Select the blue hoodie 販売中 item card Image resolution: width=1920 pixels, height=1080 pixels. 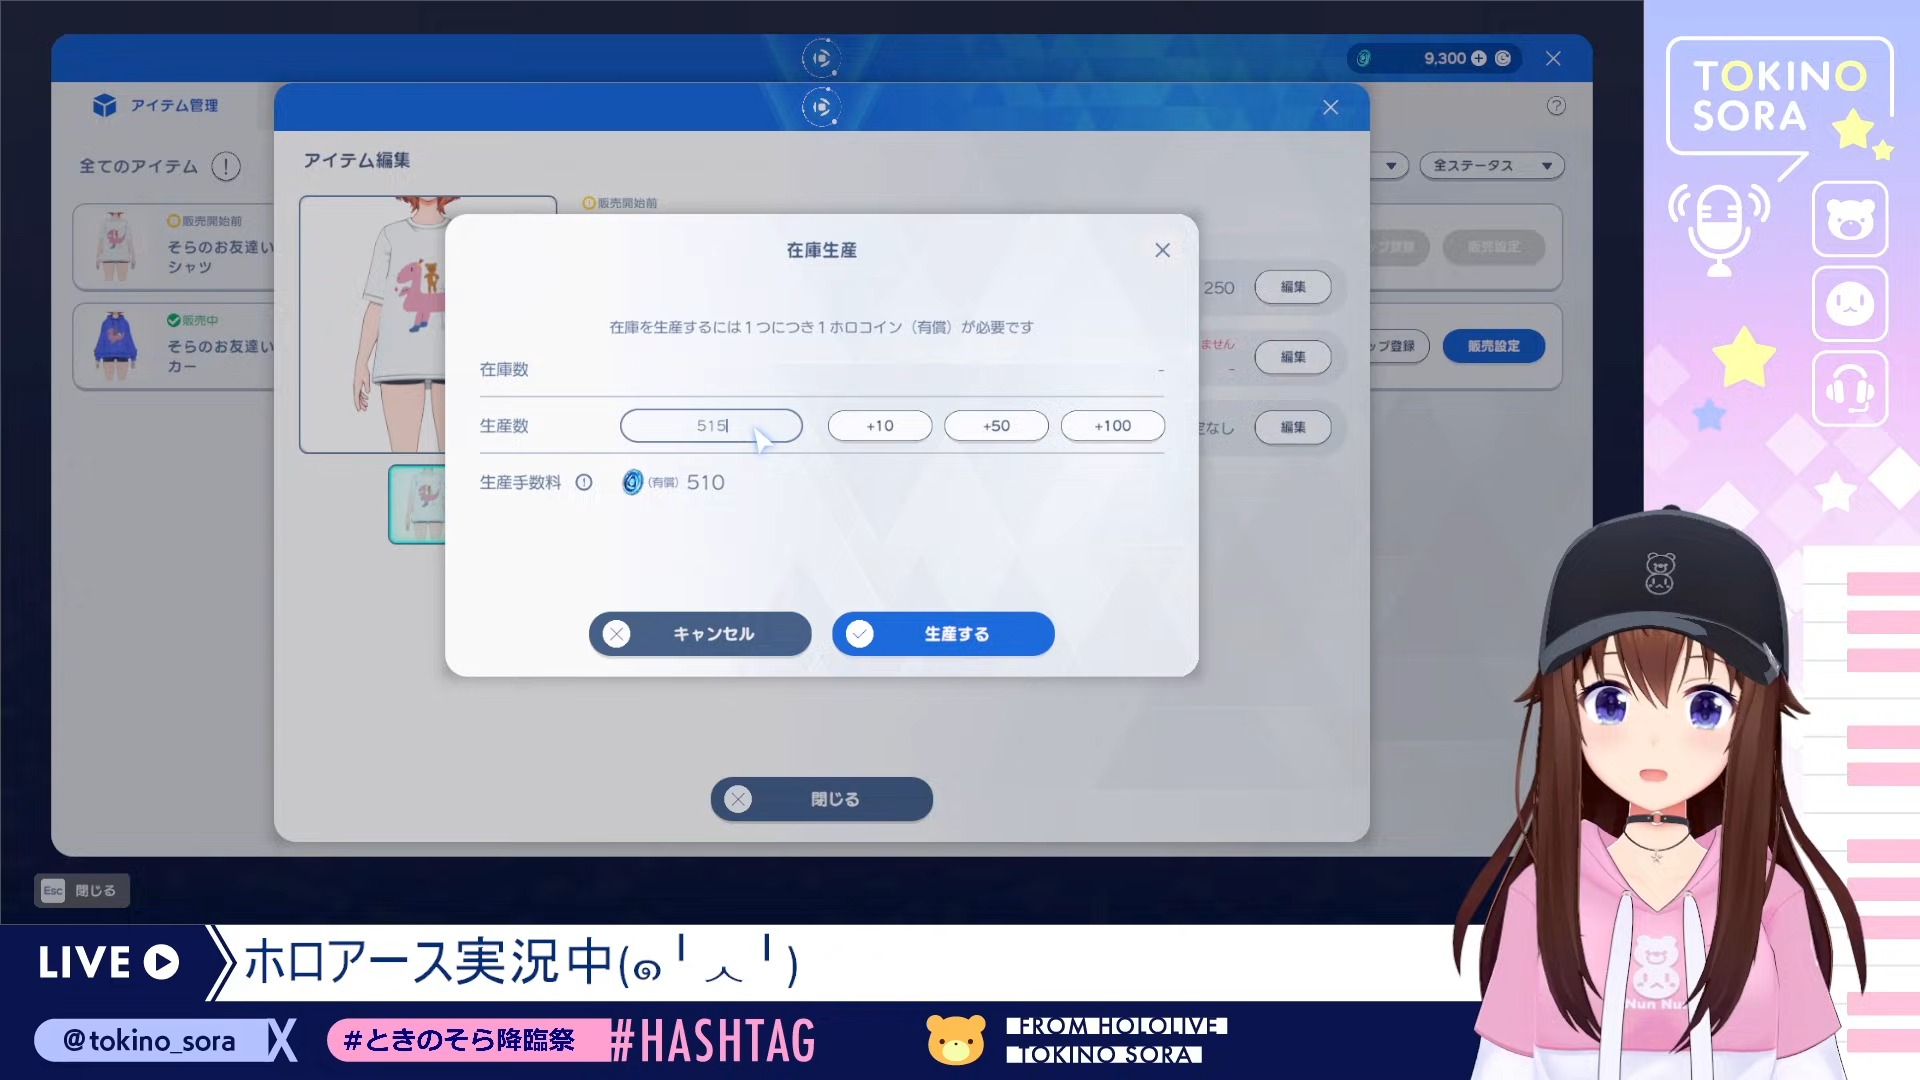174,346
